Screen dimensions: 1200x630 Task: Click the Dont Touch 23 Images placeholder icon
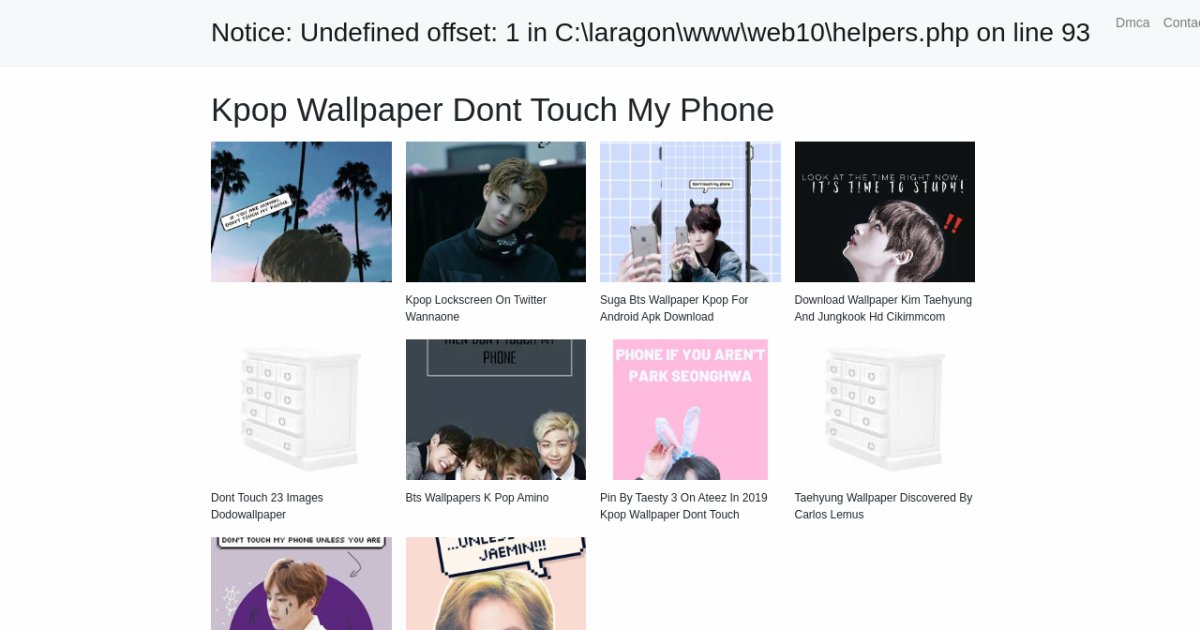(x=301, y=410)
